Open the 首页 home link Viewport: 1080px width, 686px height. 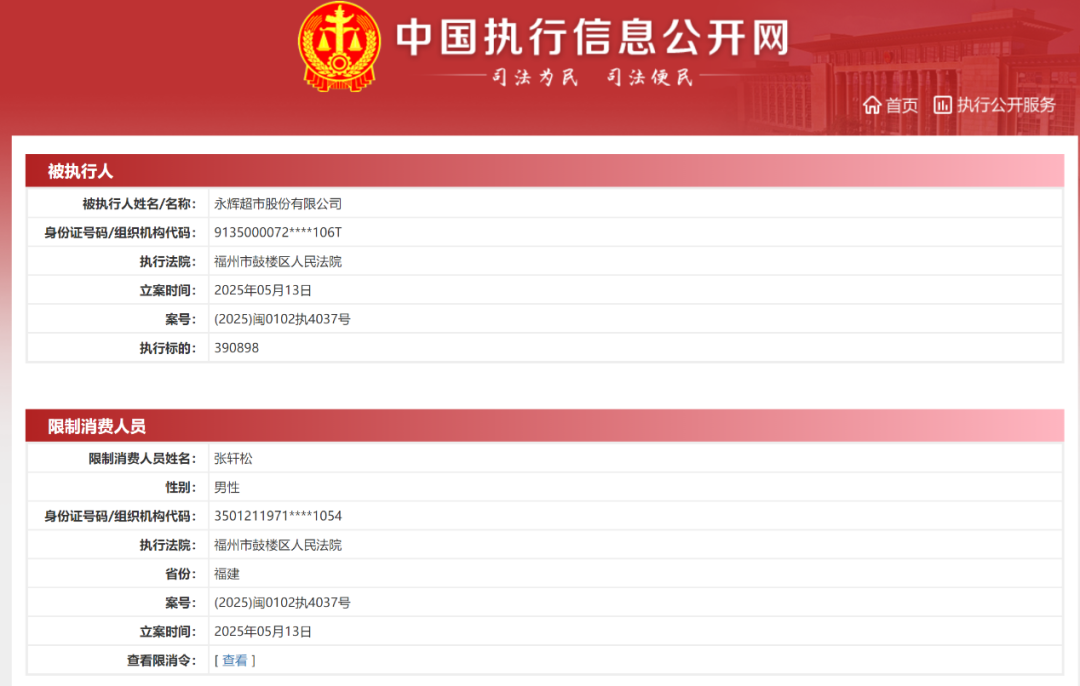[x=902, y=105]
